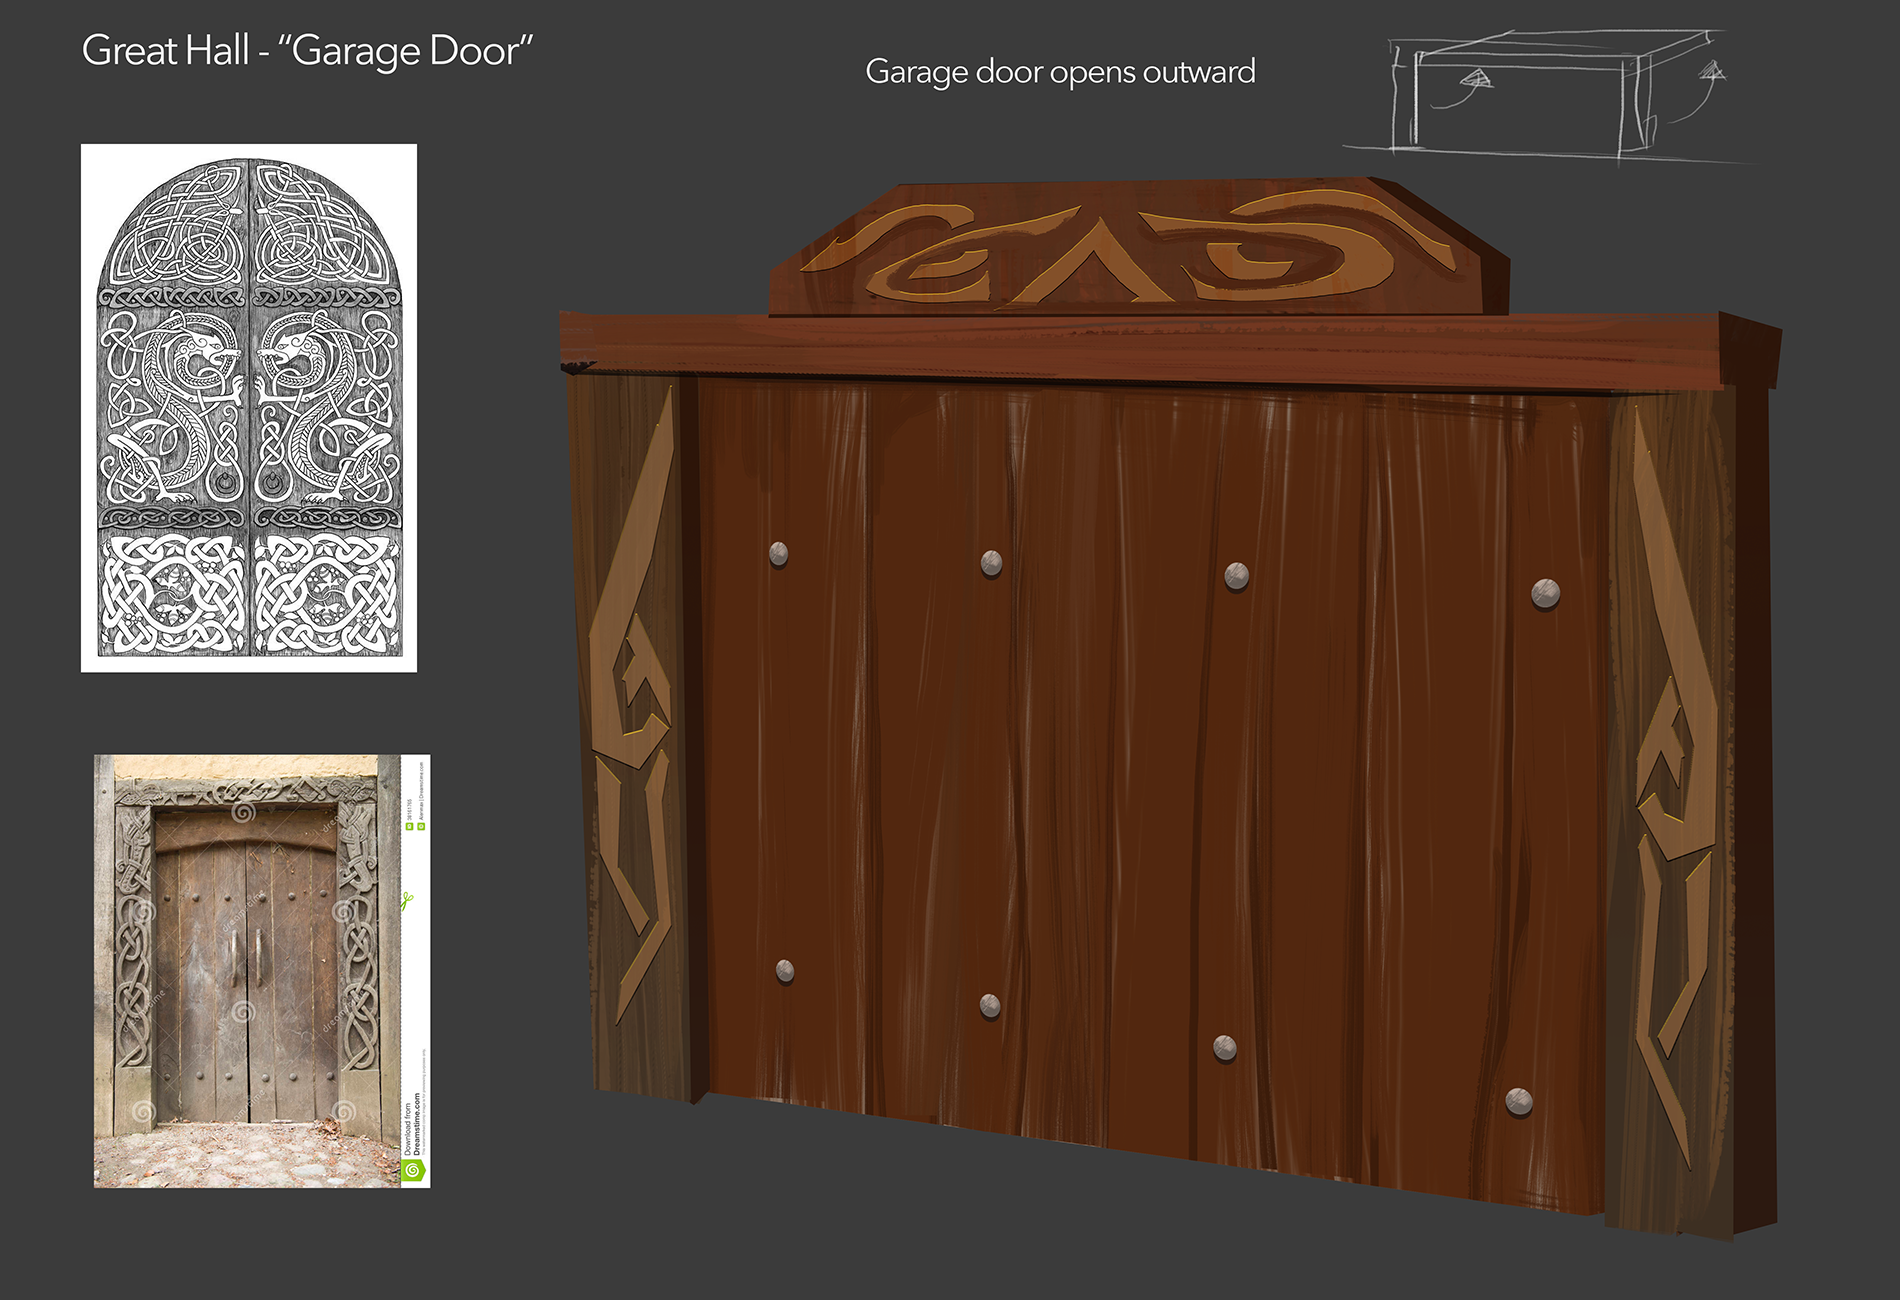1900x1300 pixels.
Task: Click the 'Great Hall - "Garage Door"' title text
Action: pyautogui.click(x=307, y=51)
